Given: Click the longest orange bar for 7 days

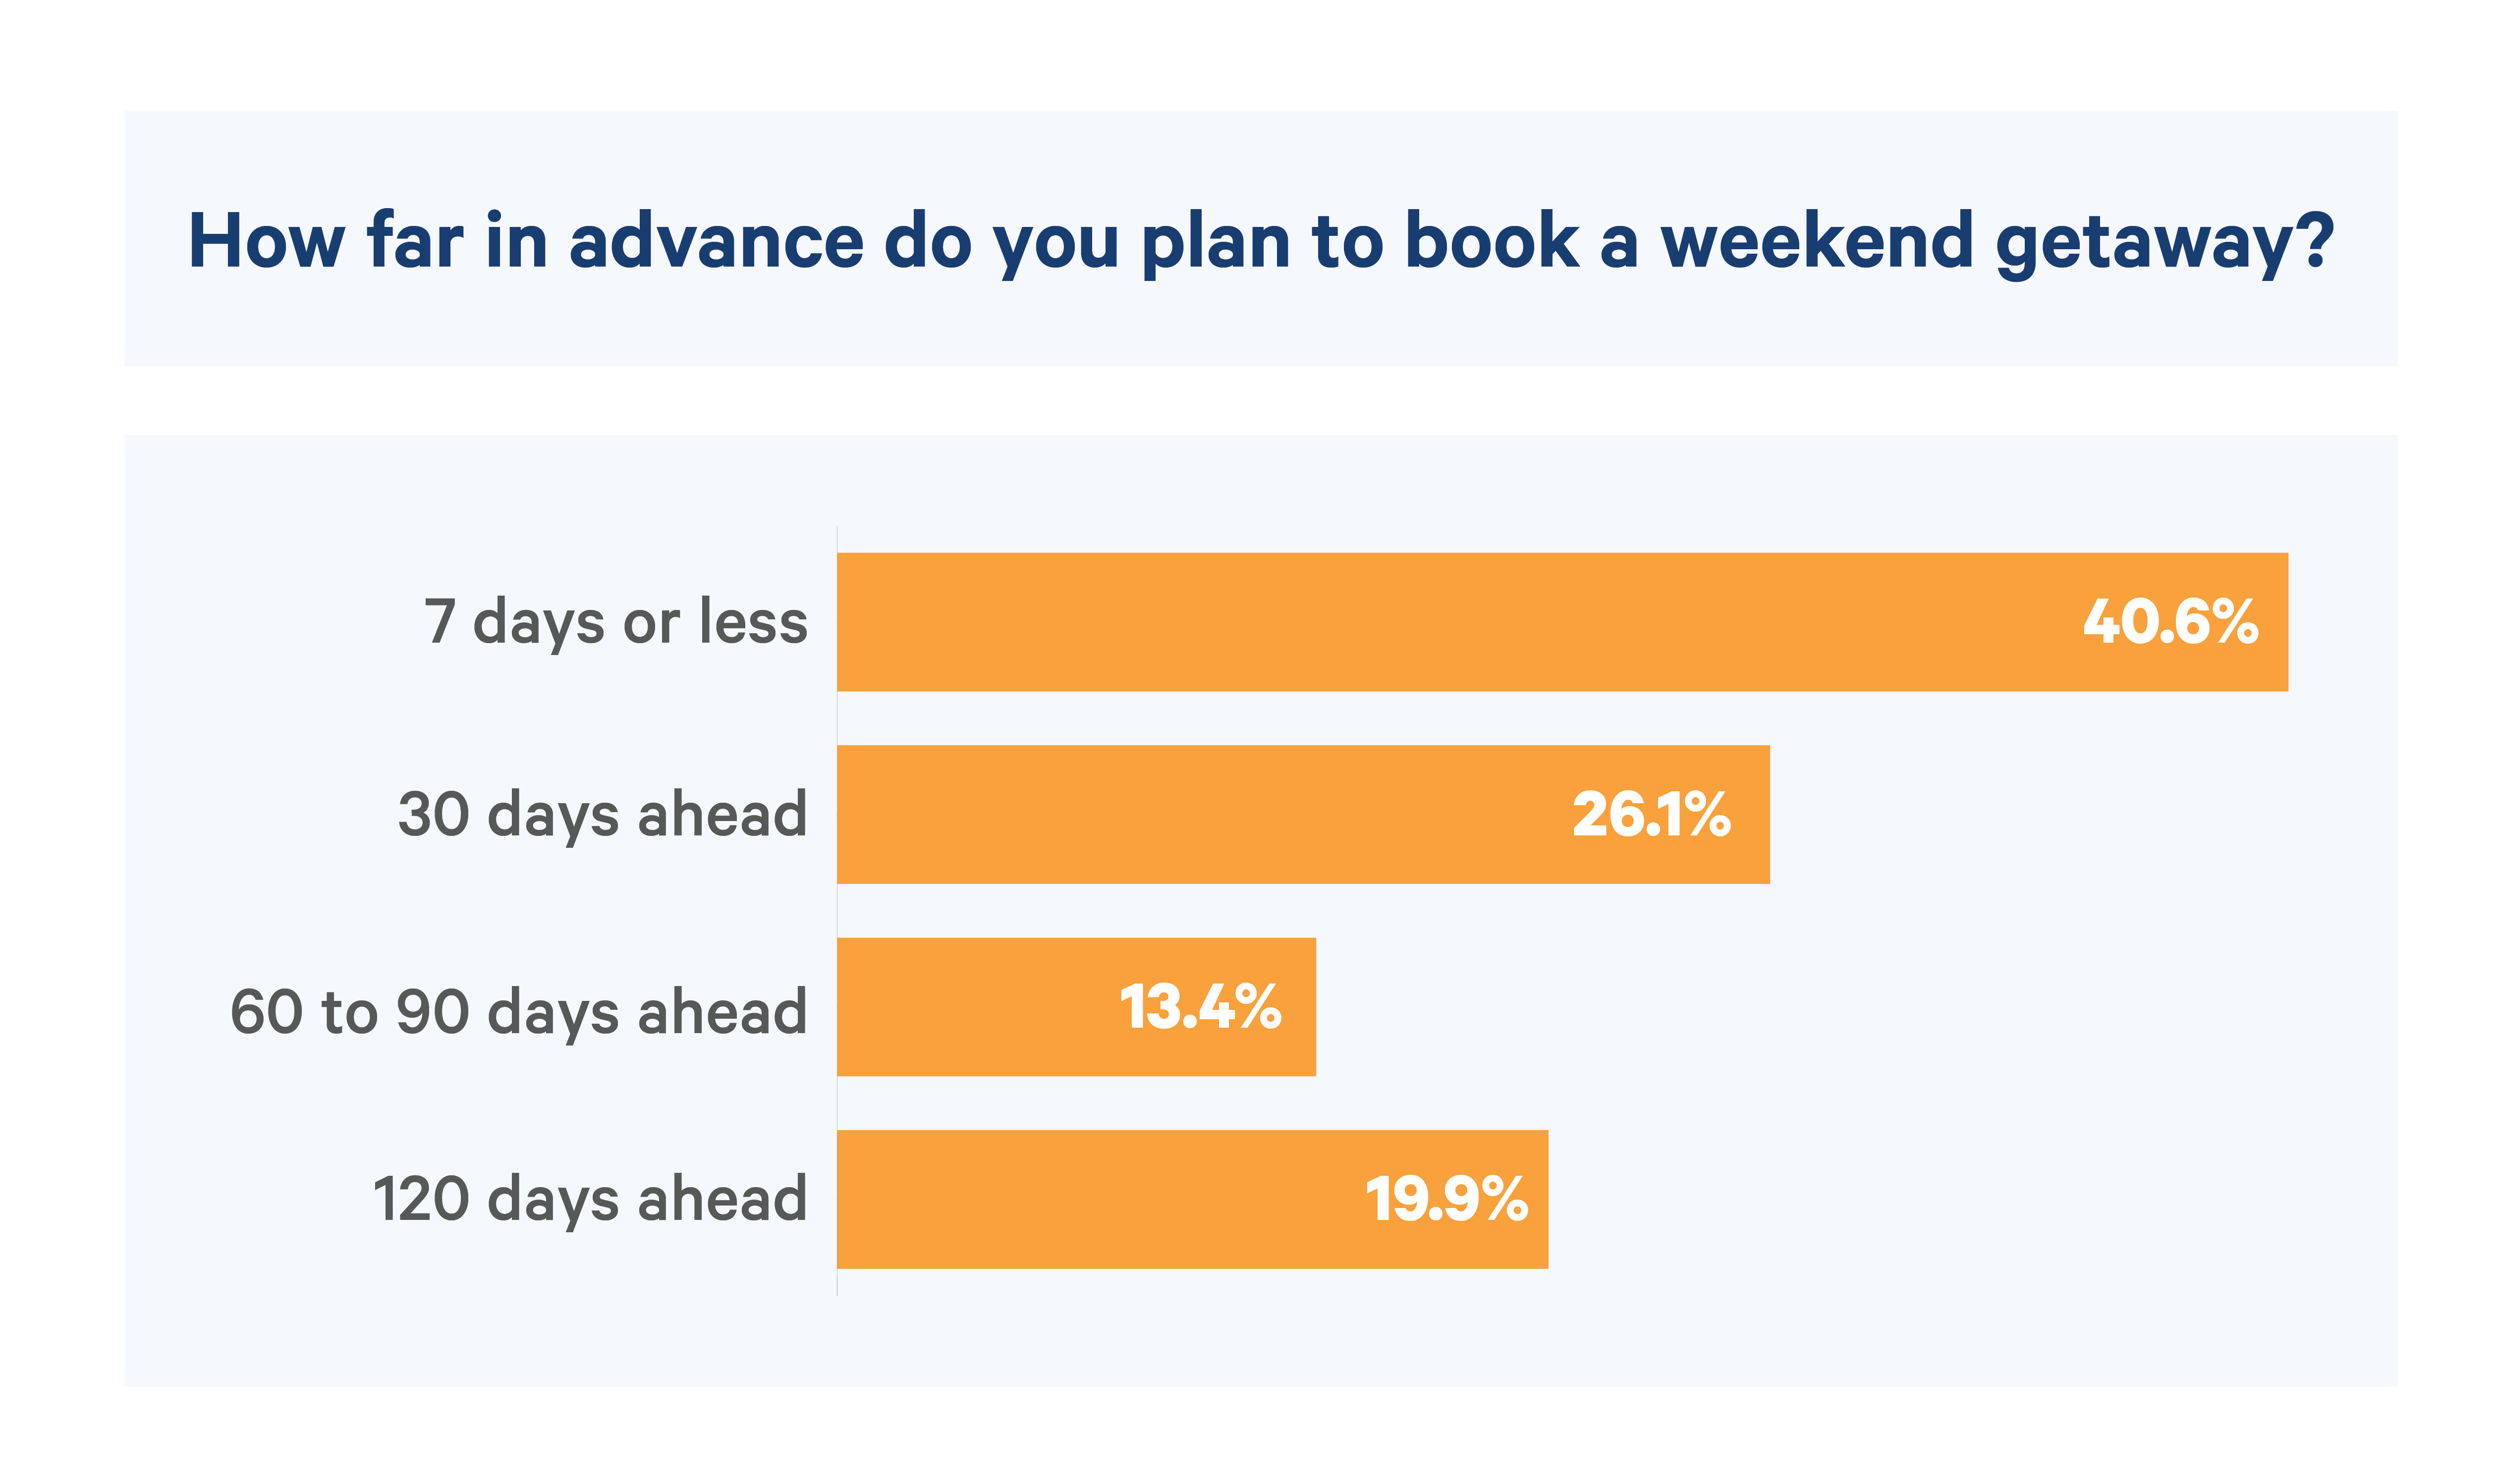Looking at the screenshot, I should point(1562,622).
